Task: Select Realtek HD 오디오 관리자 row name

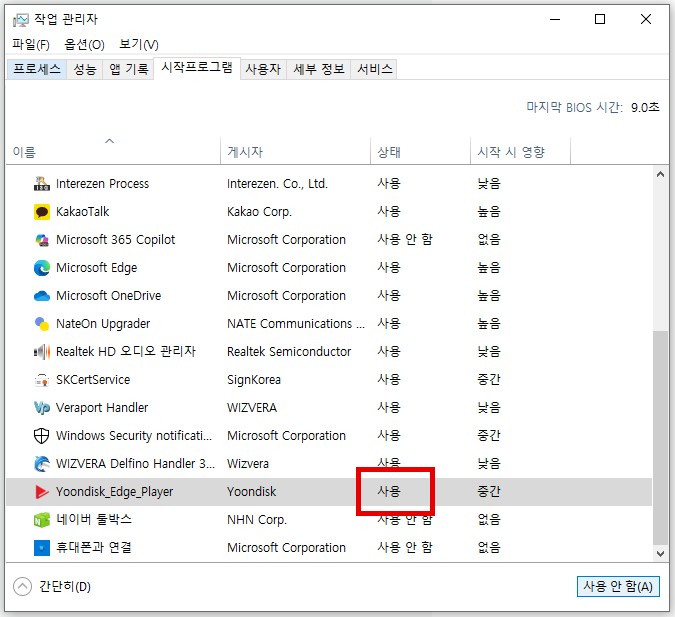Action: point(126,352)
